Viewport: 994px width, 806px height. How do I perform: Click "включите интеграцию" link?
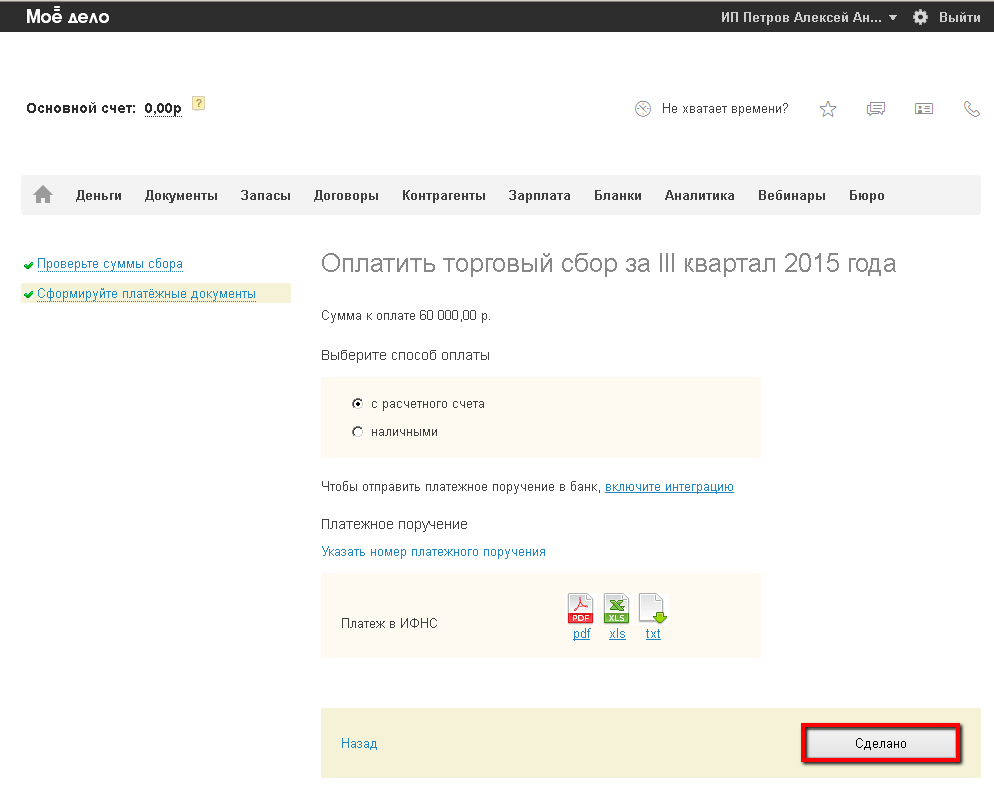pyautogui.click(x=669, y=487)
